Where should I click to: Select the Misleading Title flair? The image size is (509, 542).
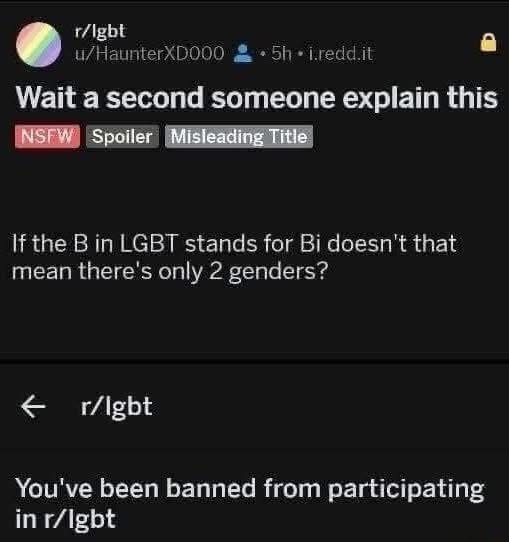239,136
